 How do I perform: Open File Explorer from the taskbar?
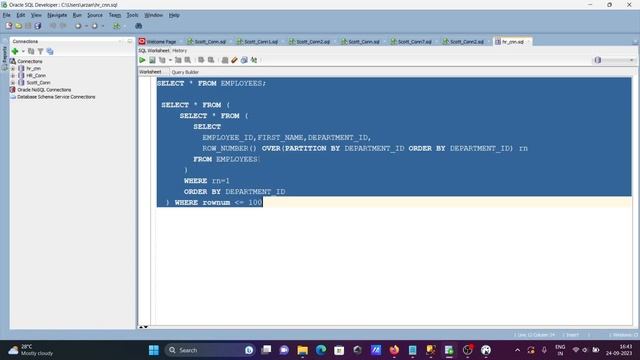302,350
